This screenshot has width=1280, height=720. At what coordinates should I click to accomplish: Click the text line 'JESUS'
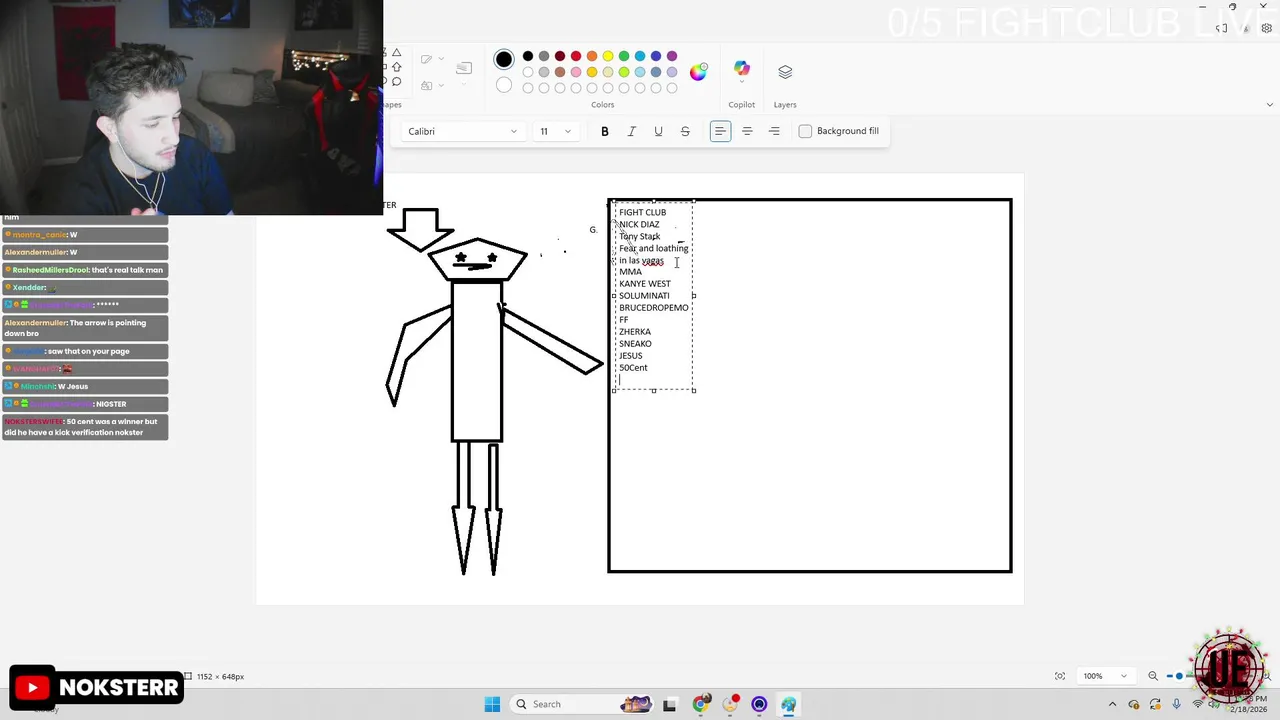click(x=630, y=356)
